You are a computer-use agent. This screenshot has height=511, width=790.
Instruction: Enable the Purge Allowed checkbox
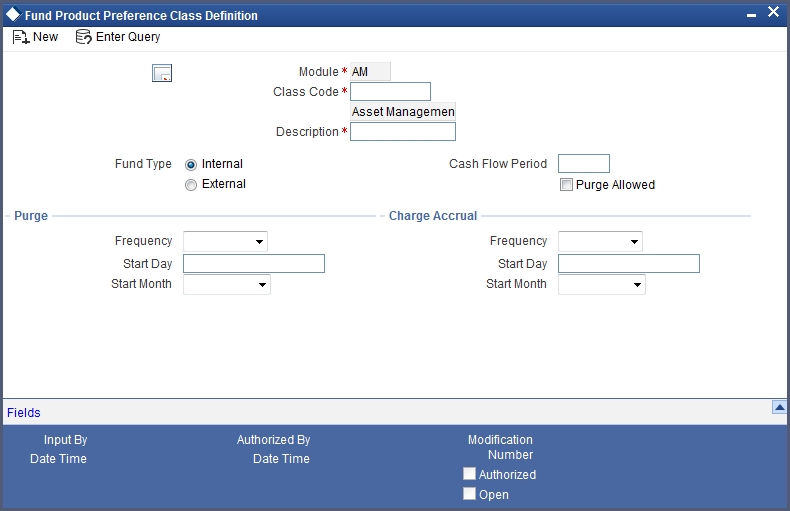point(566,185)
